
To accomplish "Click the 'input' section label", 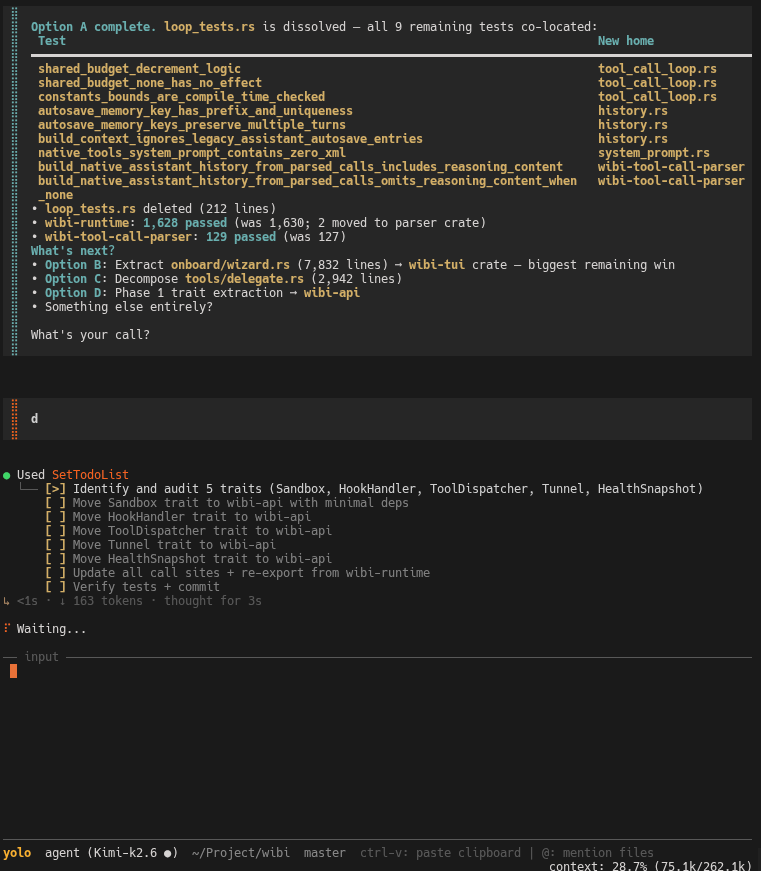I will [42, 657].
